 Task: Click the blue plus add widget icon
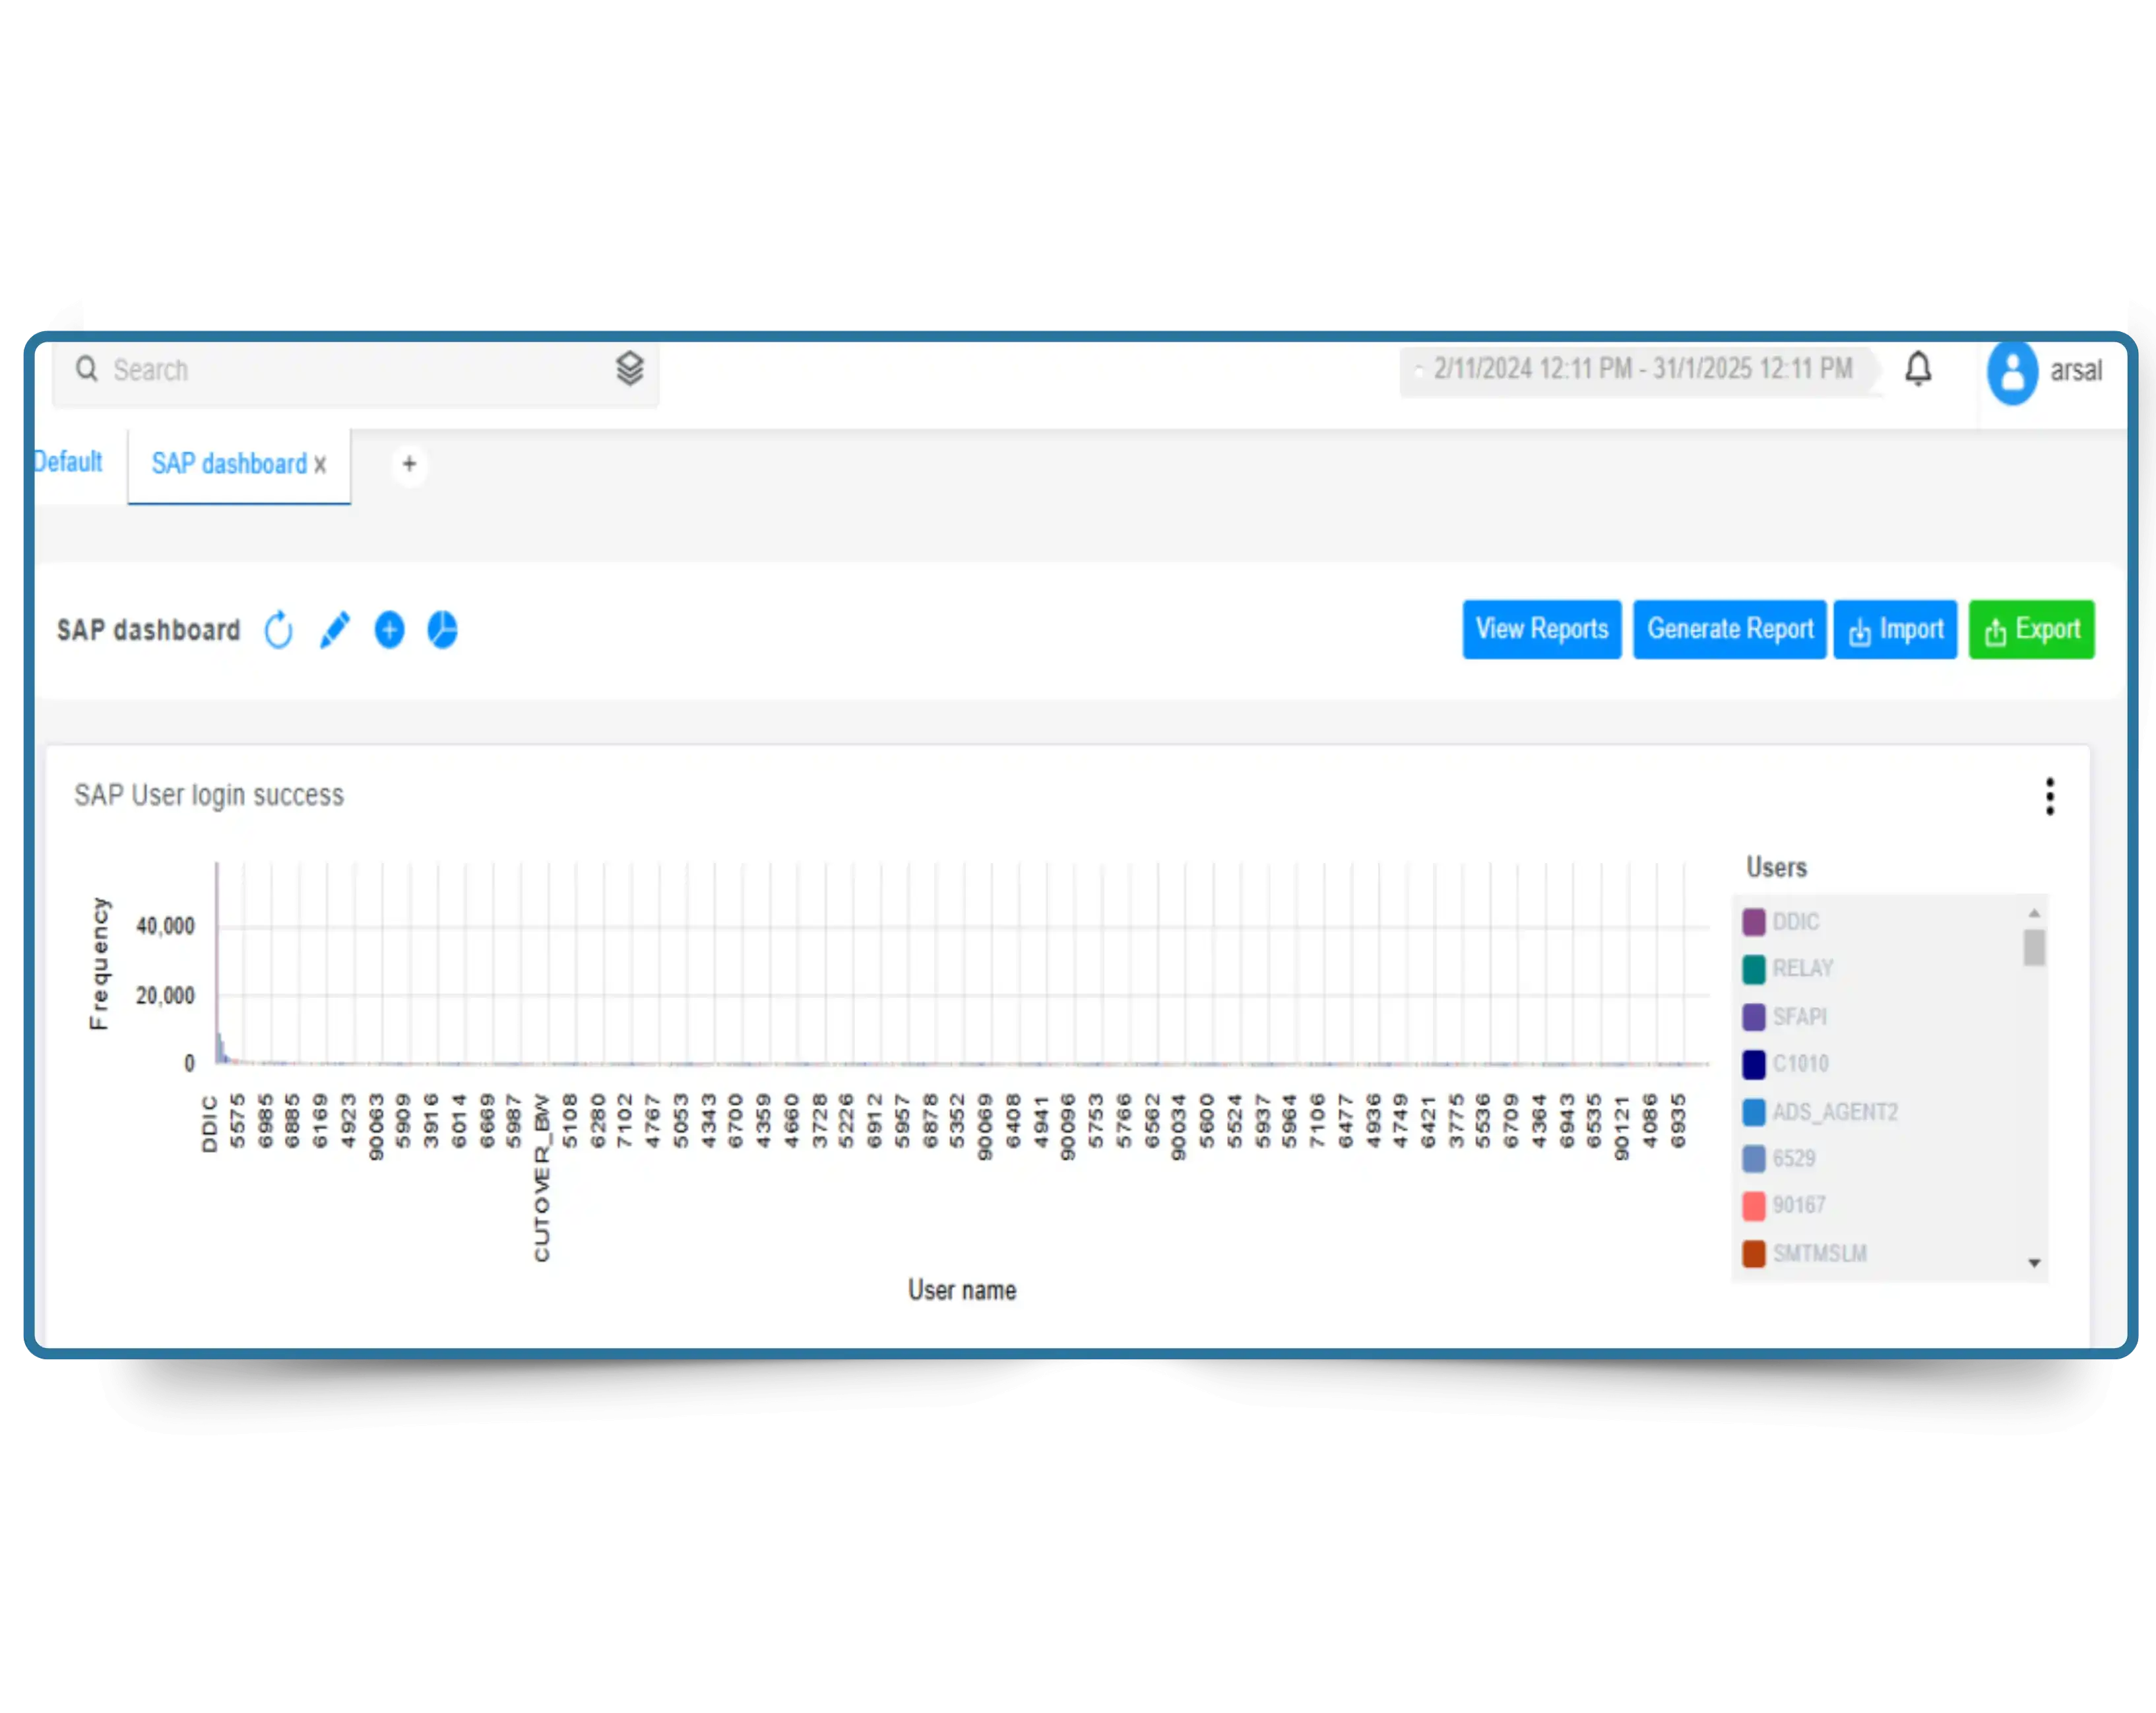click(389, 630)
